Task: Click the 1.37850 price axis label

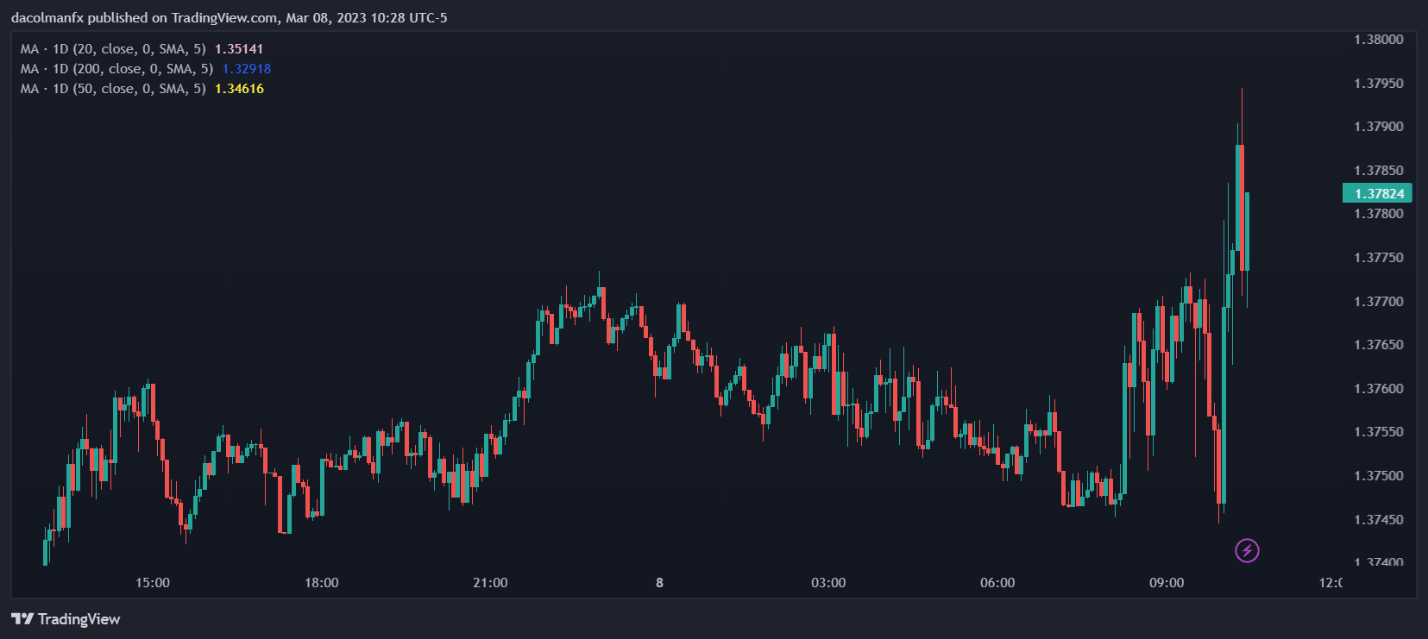Action: (1378, 170)
